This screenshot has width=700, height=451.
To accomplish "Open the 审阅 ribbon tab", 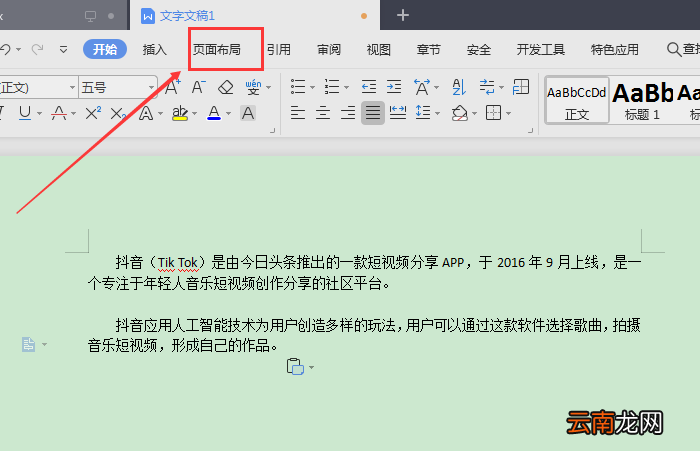I will tap(329, 49).
